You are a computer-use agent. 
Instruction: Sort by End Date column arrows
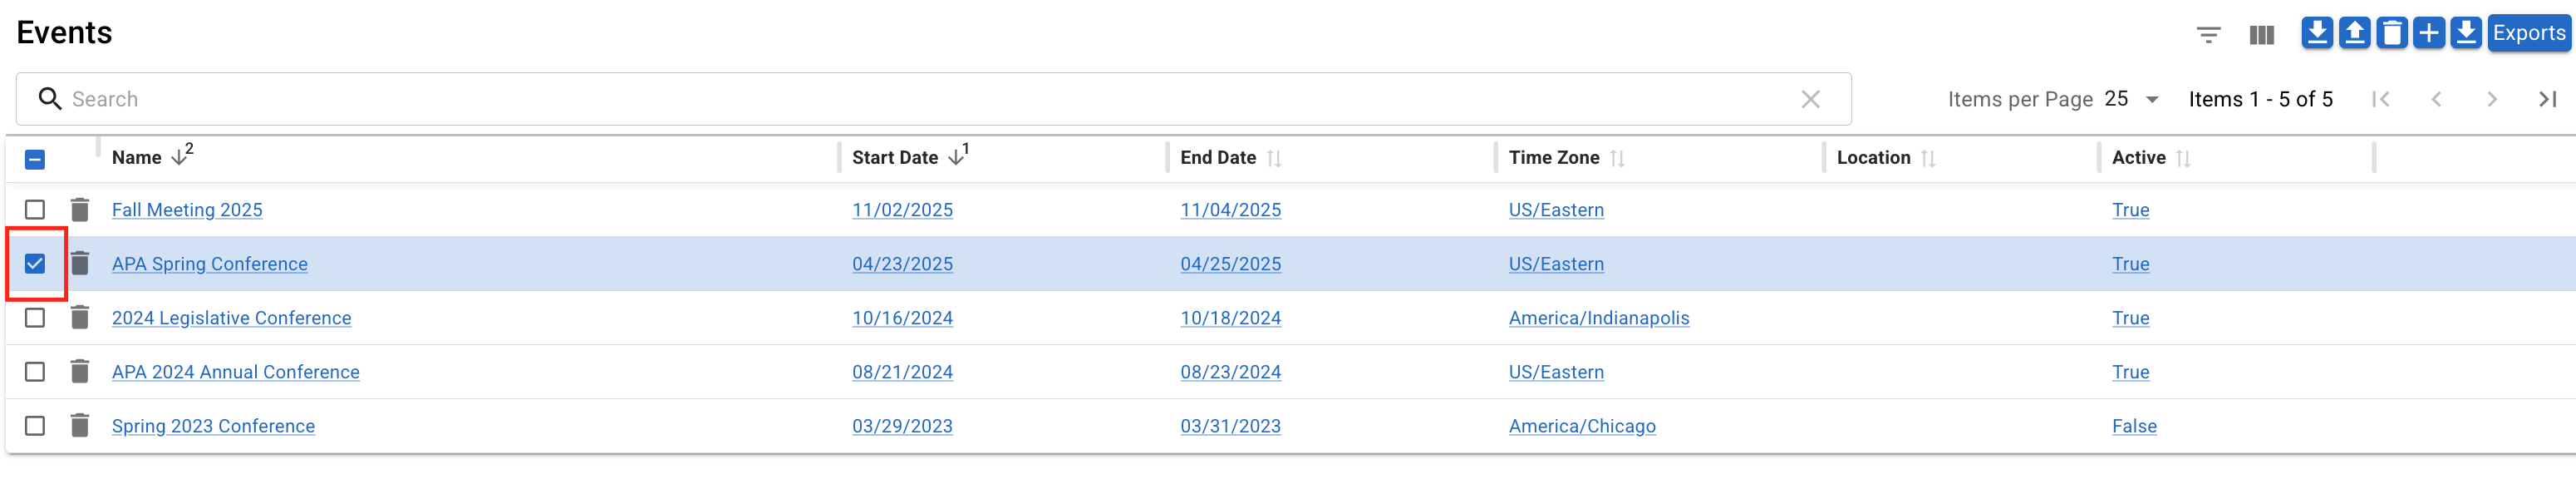pyautogui.click(x=1274, y=158)
